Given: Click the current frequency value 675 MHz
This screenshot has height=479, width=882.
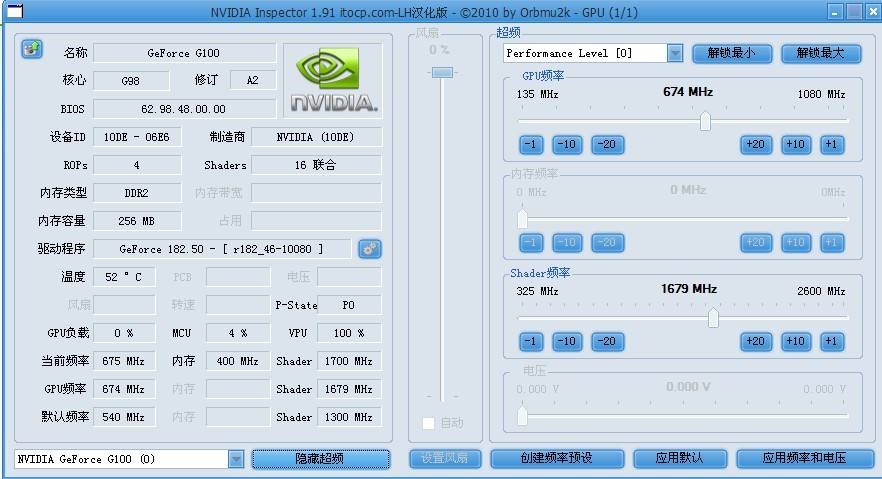Looking at the screenshot, I should click(x=124, y=361).
